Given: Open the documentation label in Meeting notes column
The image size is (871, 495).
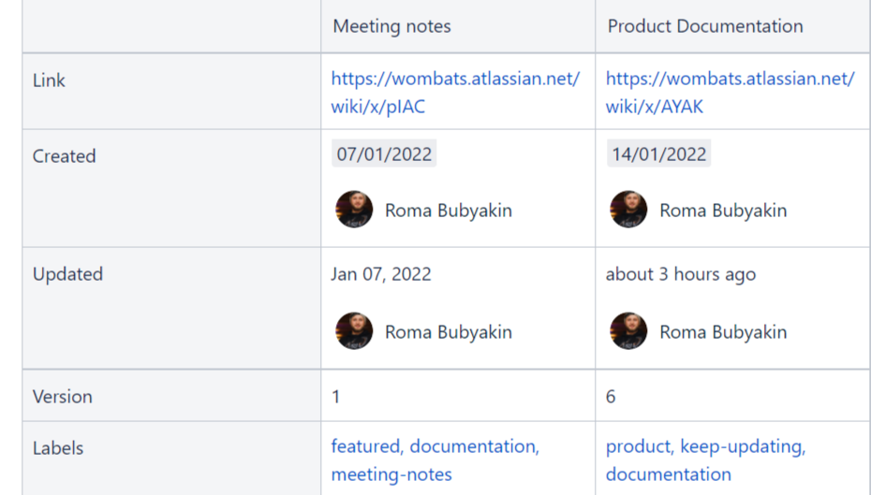Looking at the screenshot, I should tap(472, 446).
